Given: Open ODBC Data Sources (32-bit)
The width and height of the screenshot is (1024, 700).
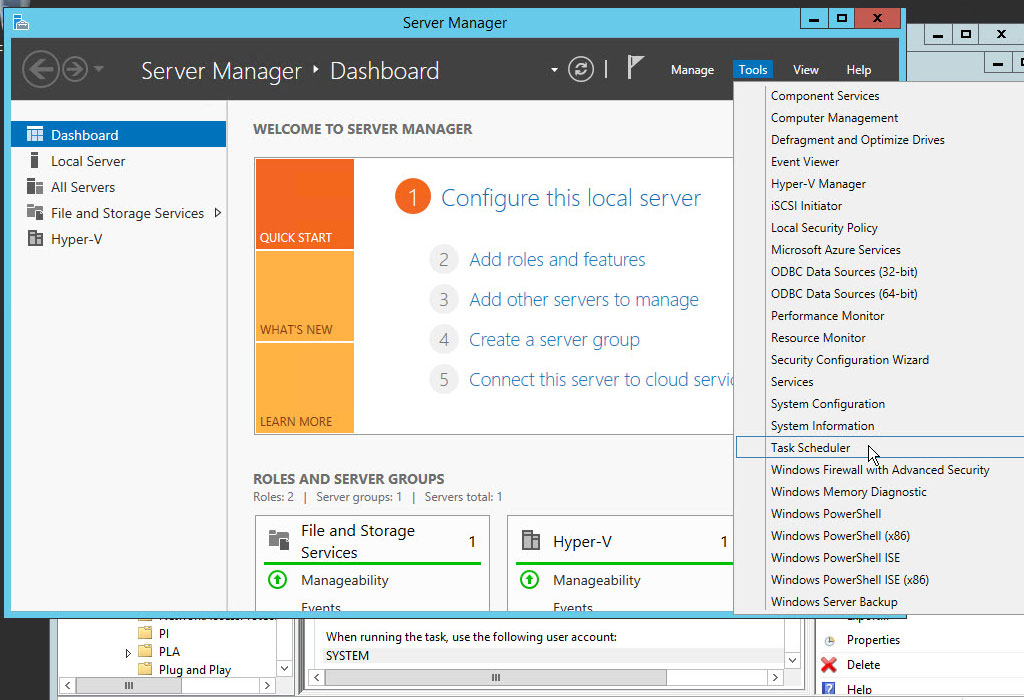Looking at the screenshot, I should tap(844, 272).
